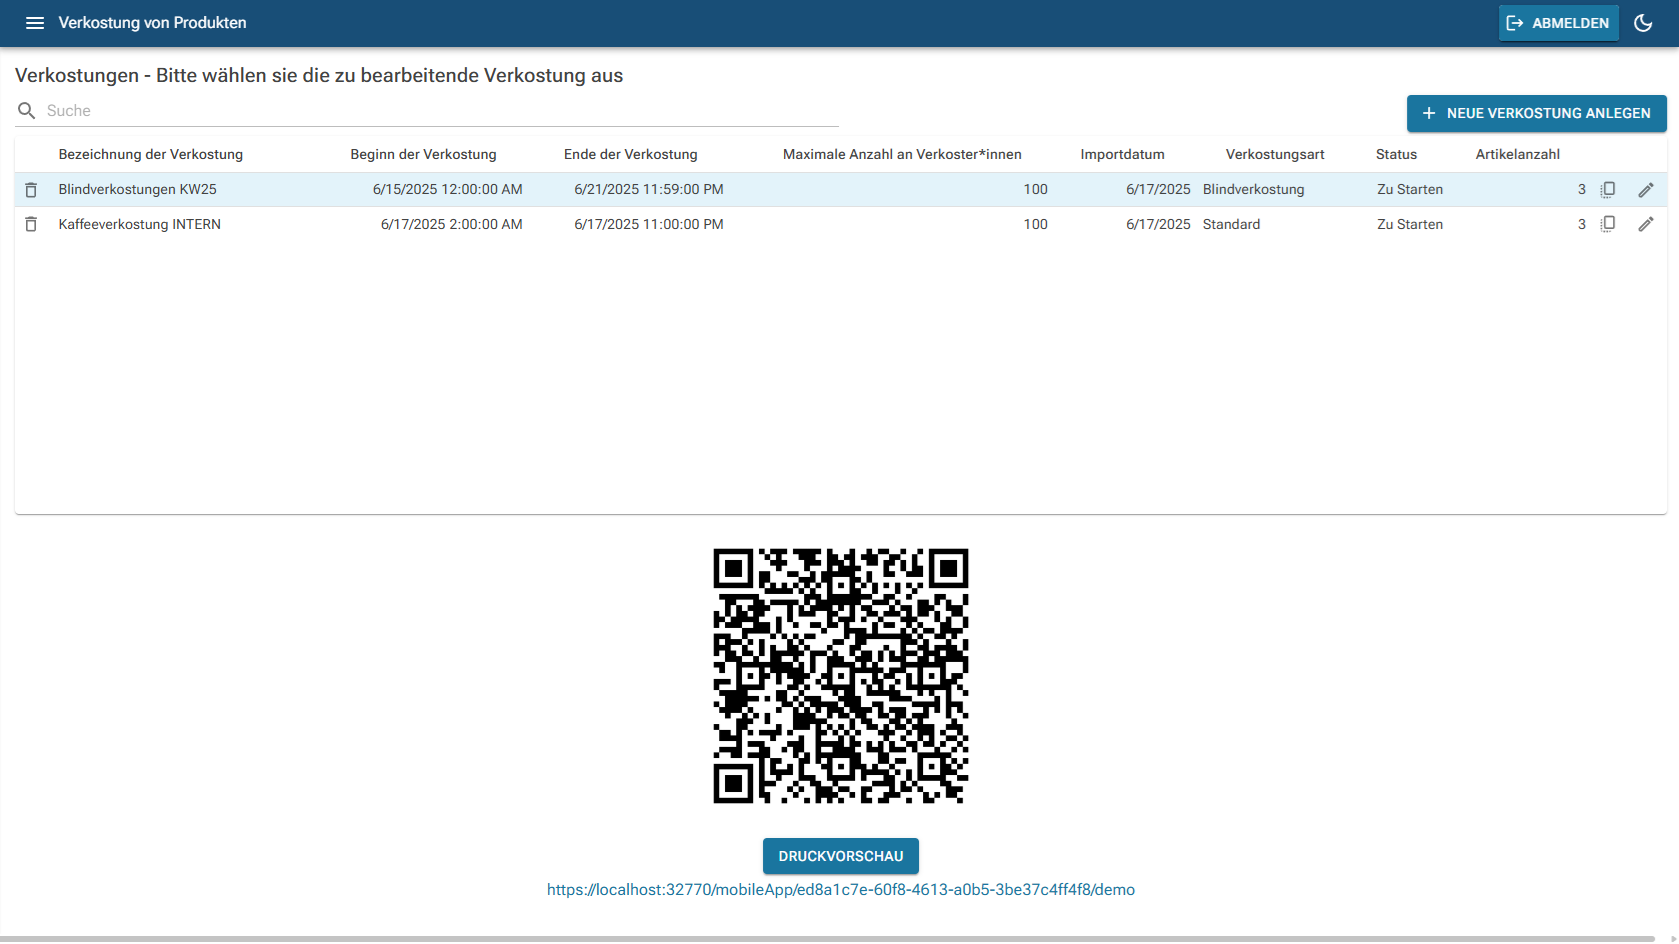The image size is (1679, 944).
Task: Click the QR code image
Action: [x=840, y=676]
